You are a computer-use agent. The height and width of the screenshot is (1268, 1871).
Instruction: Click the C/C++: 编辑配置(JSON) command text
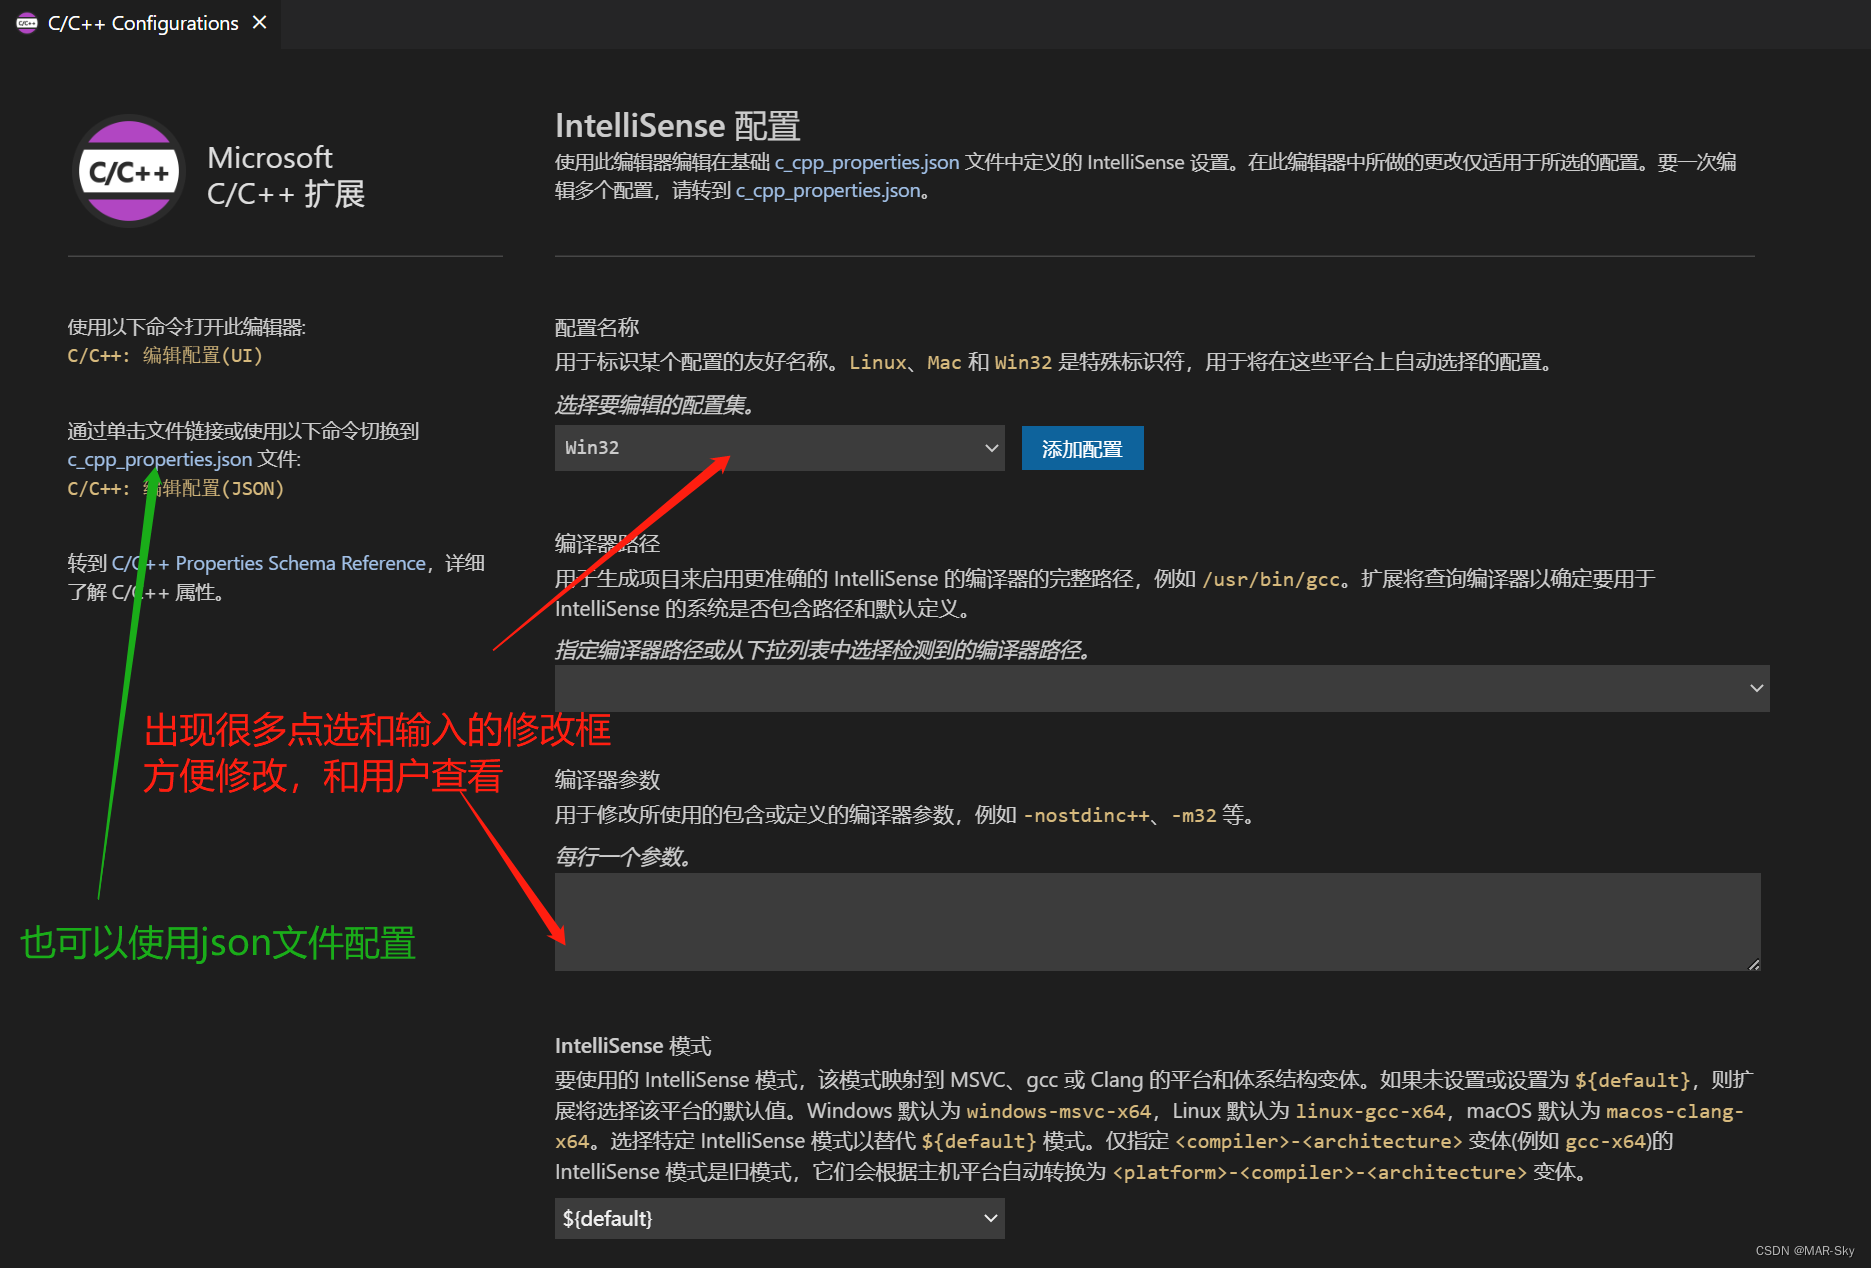(x=176, y=488)
